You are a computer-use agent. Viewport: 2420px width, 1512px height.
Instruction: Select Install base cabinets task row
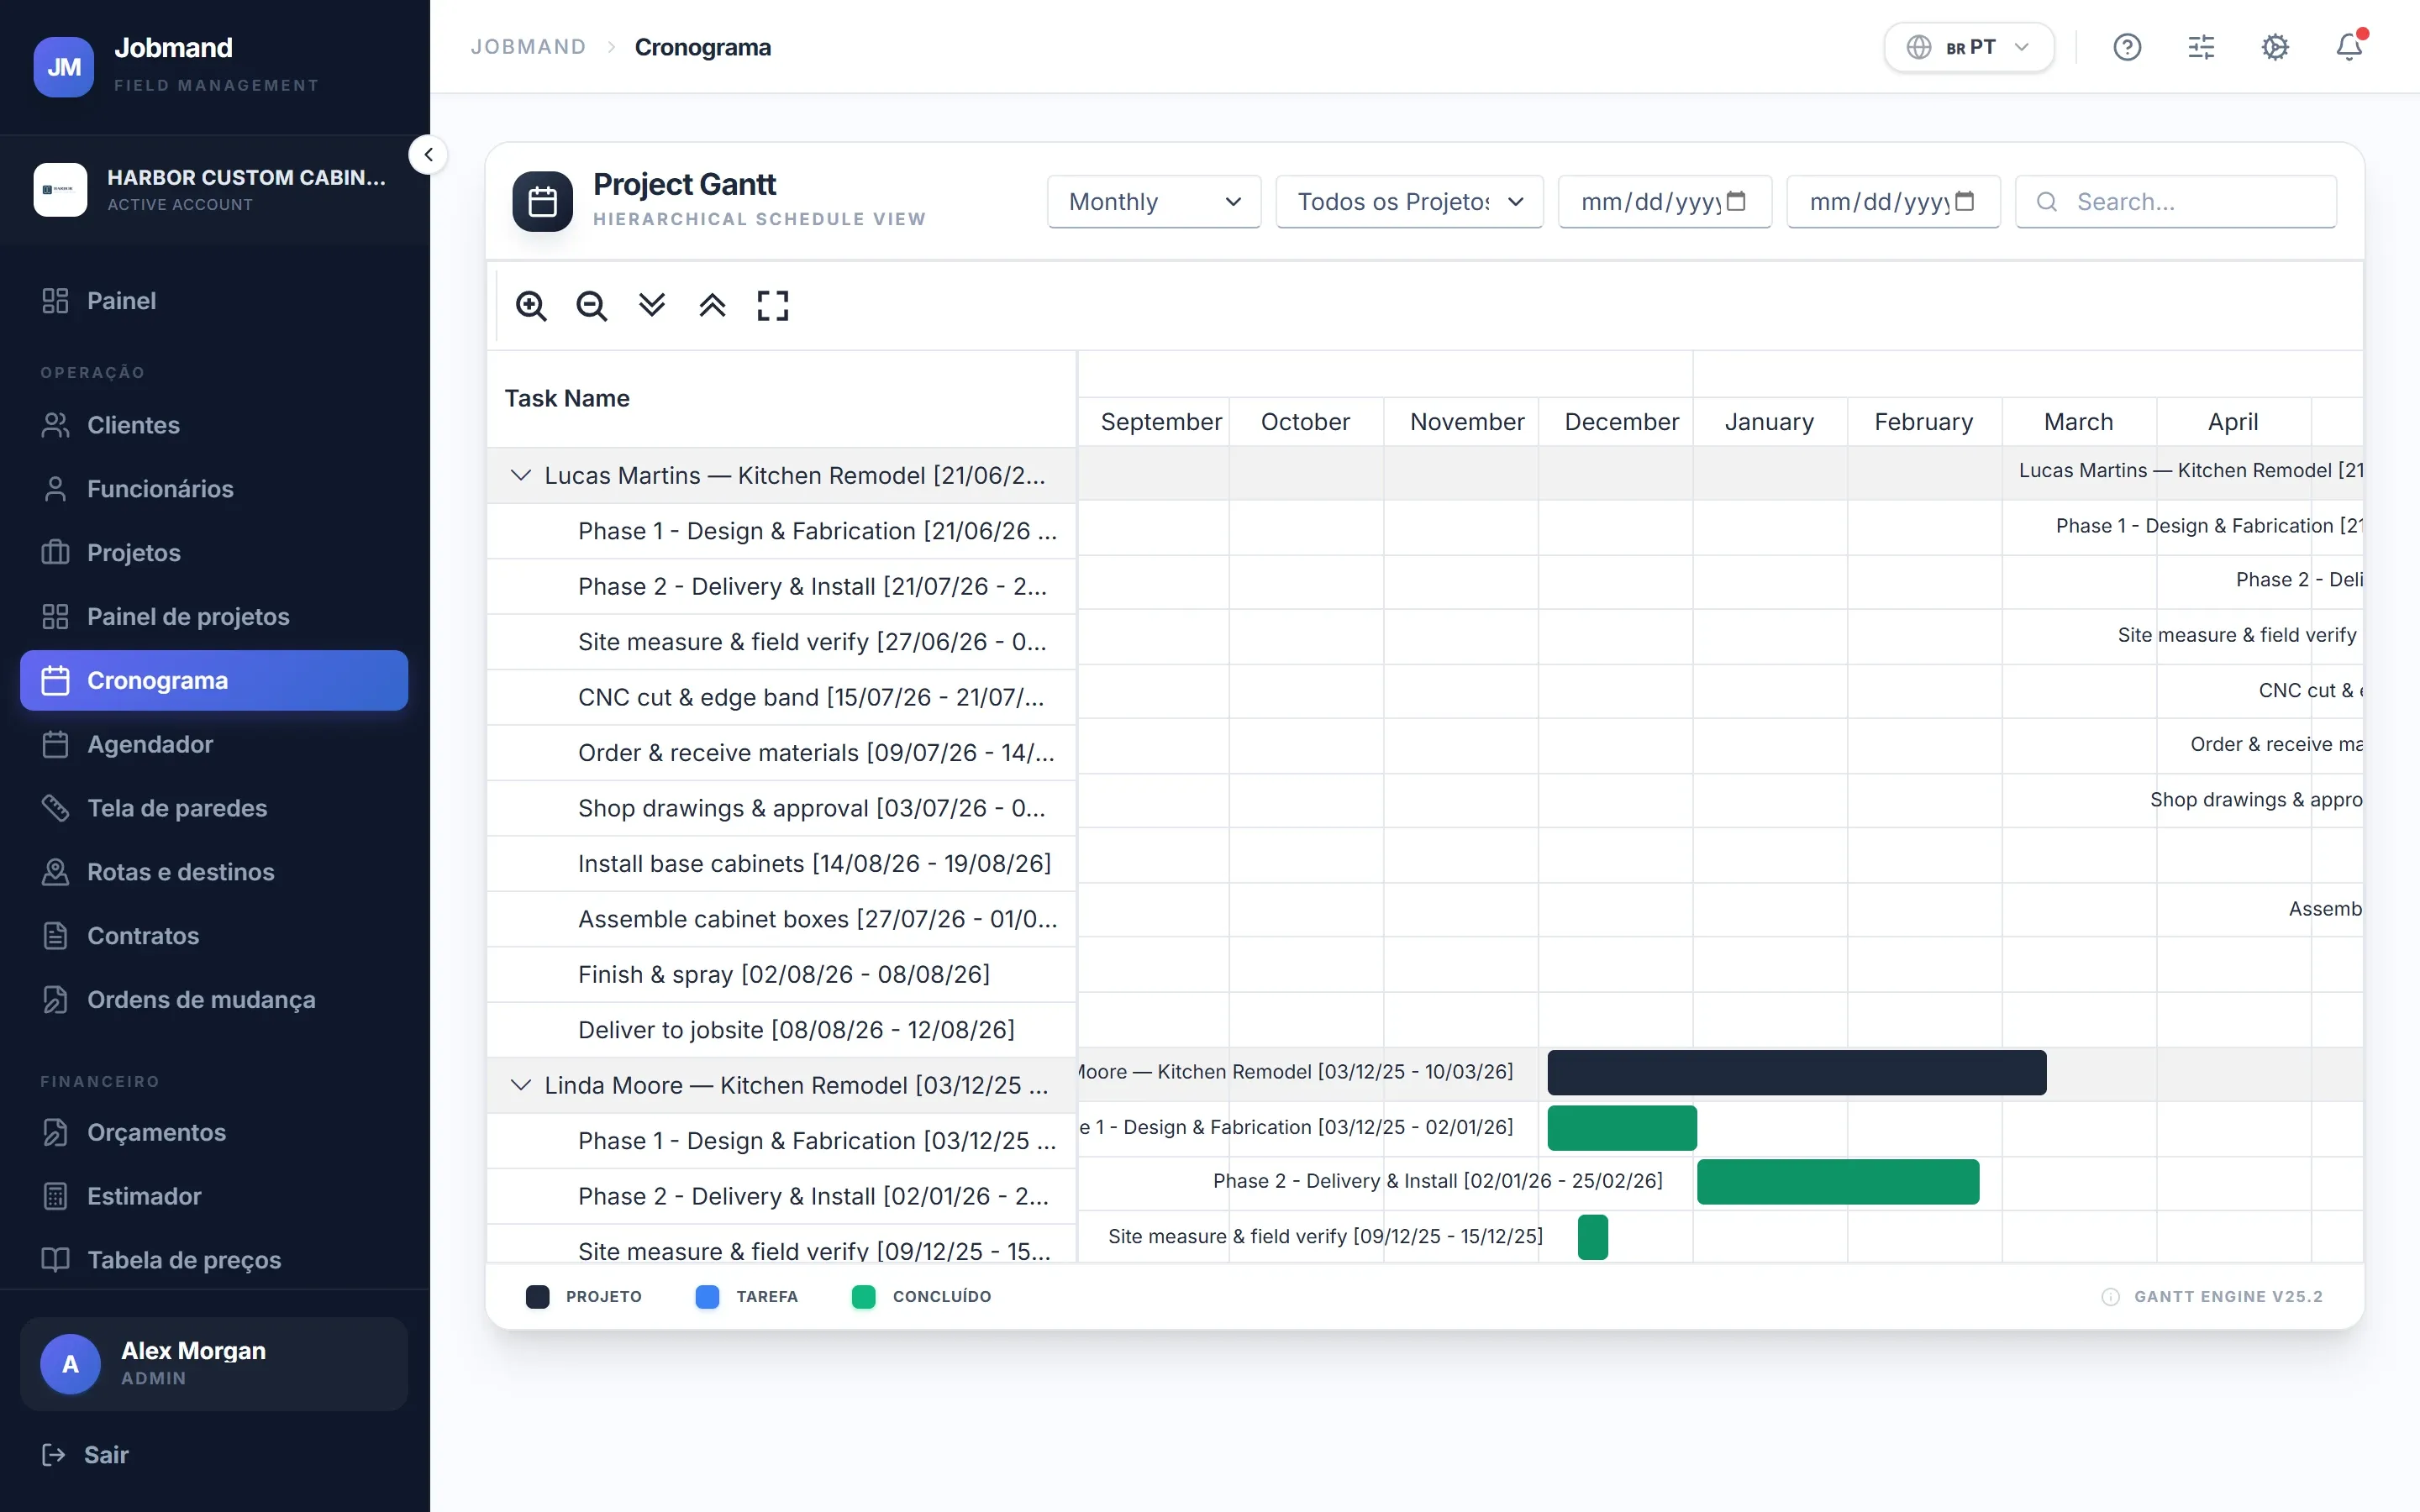click(782, 863)
